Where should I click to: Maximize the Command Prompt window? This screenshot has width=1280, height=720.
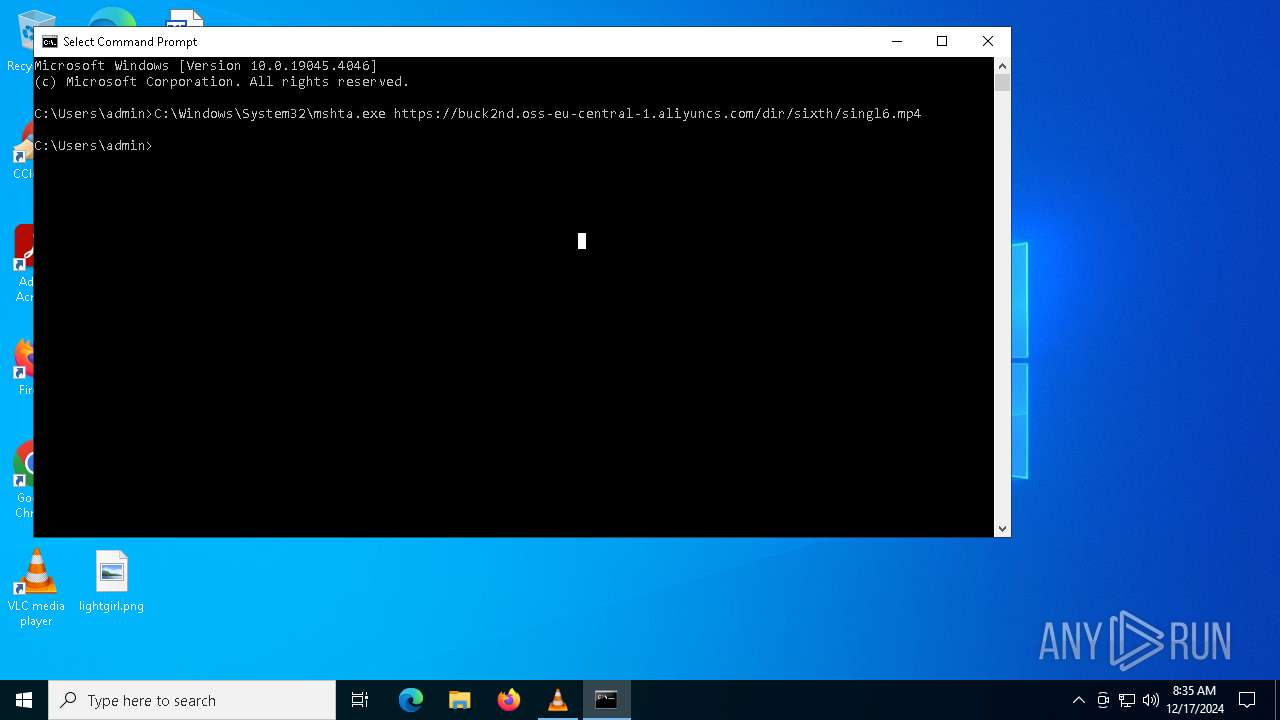[x=942, y=41]
